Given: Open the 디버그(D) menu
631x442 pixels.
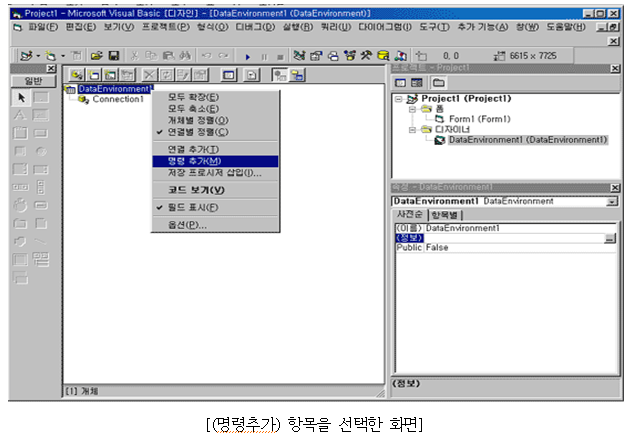Looking at the screenshot, I should pos(255,27).
